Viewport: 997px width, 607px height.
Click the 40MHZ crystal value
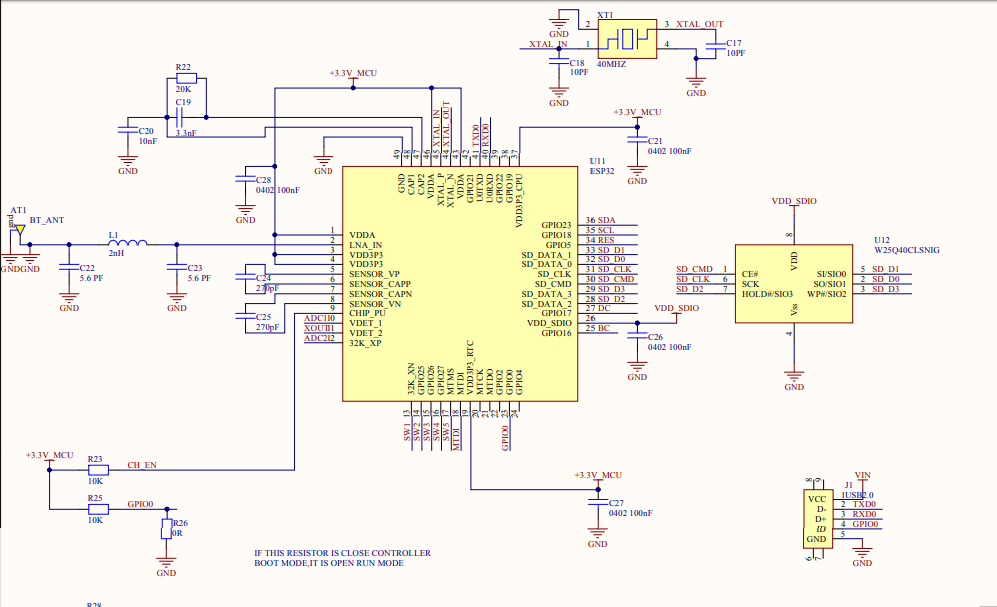pos(612,64)
